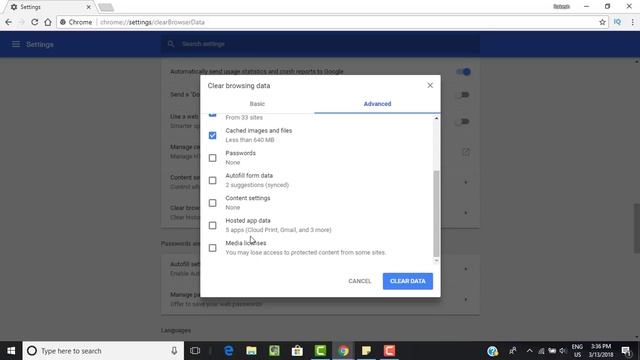Open the green Camtasia taskbar icon
This screenshot has height=360, width=640.
click(x=320, y=351)
